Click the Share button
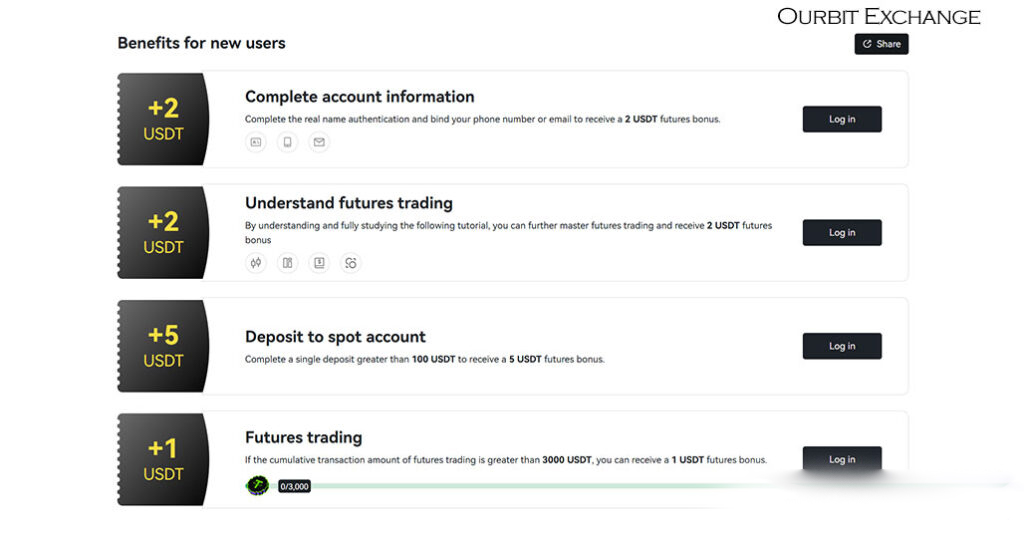This screenshot has height=536, width=1024. [881, 44]
